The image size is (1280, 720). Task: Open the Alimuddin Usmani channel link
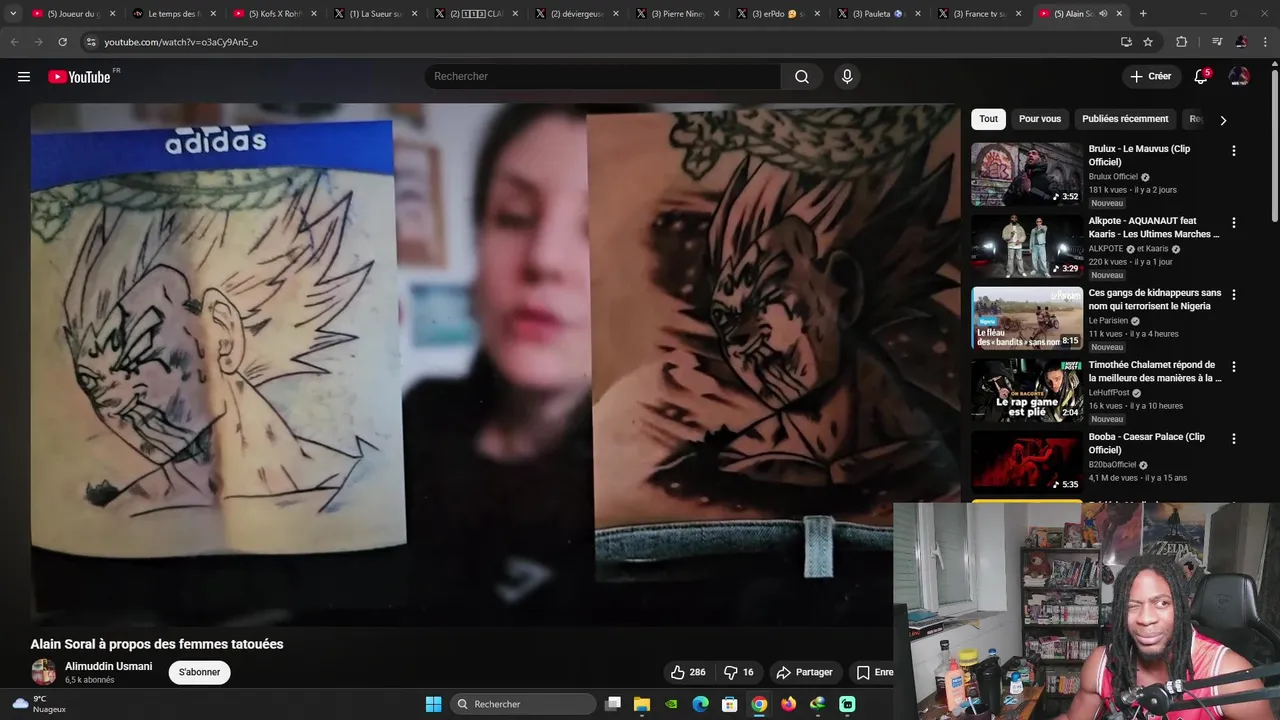tap(108, 666)
